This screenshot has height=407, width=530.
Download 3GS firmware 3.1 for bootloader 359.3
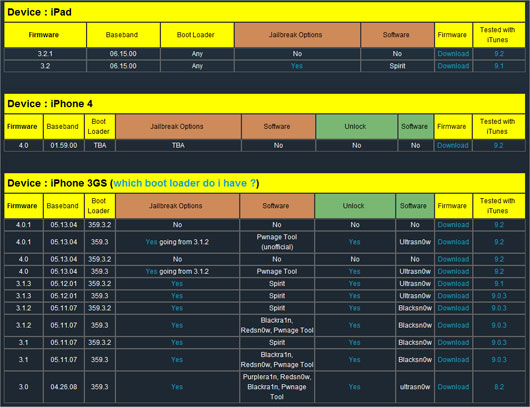coord(453,360)
